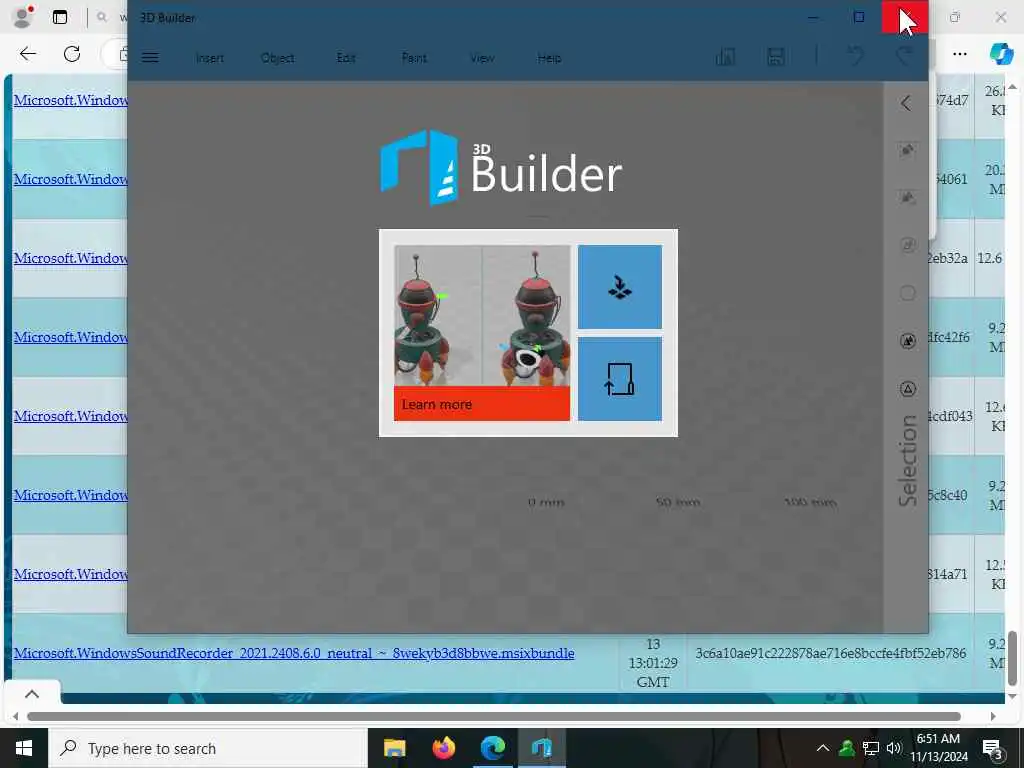Click the Type here to search box
The height and width of the screenshot is (768, 1024).
(x=208, y=748)
